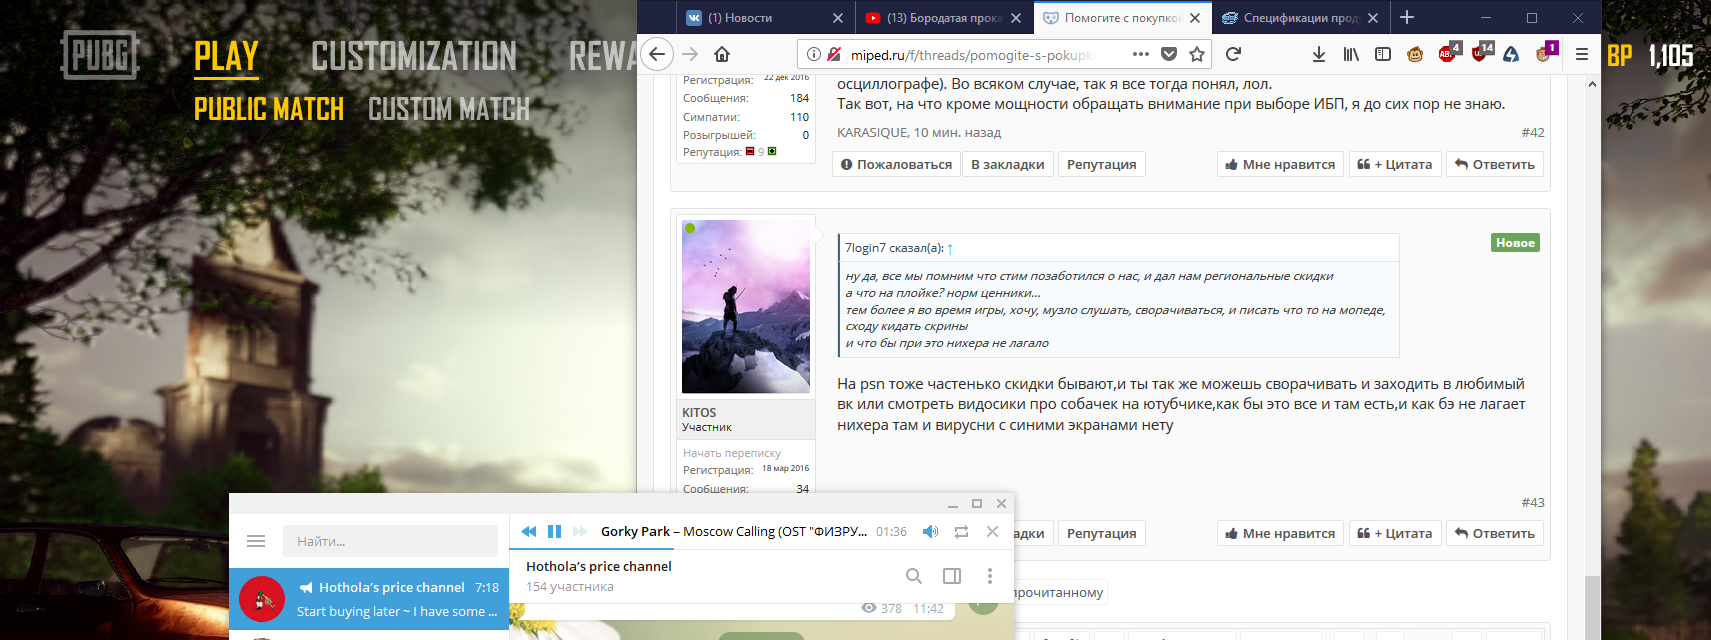Select the PLAY tab in PUBG

[x=226, y=57]
